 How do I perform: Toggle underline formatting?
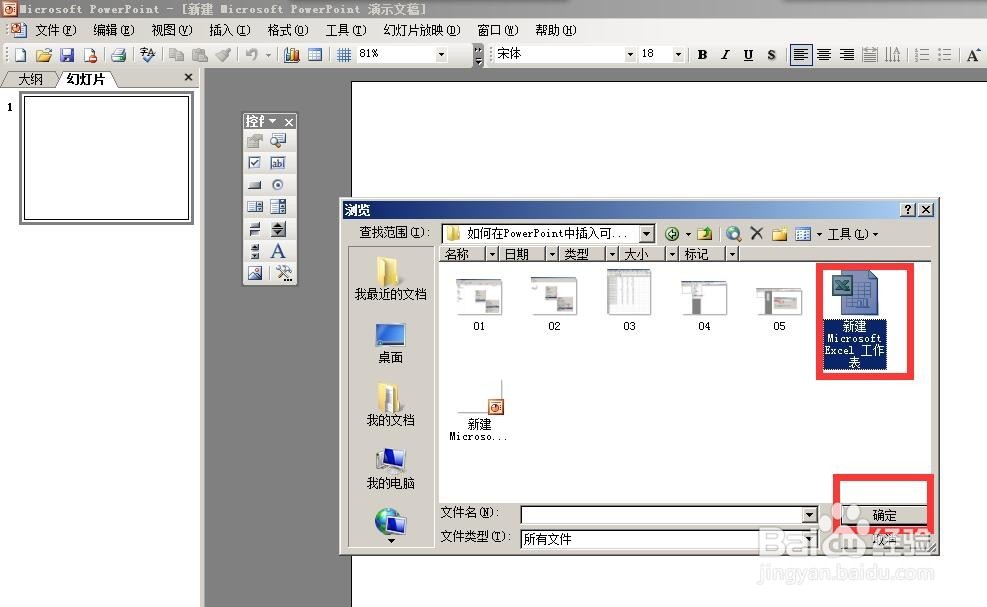(x=748, y=55)
